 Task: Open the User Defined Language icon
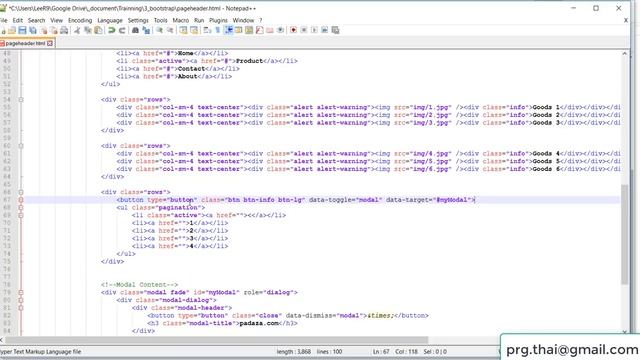click(x=238, y=30)
